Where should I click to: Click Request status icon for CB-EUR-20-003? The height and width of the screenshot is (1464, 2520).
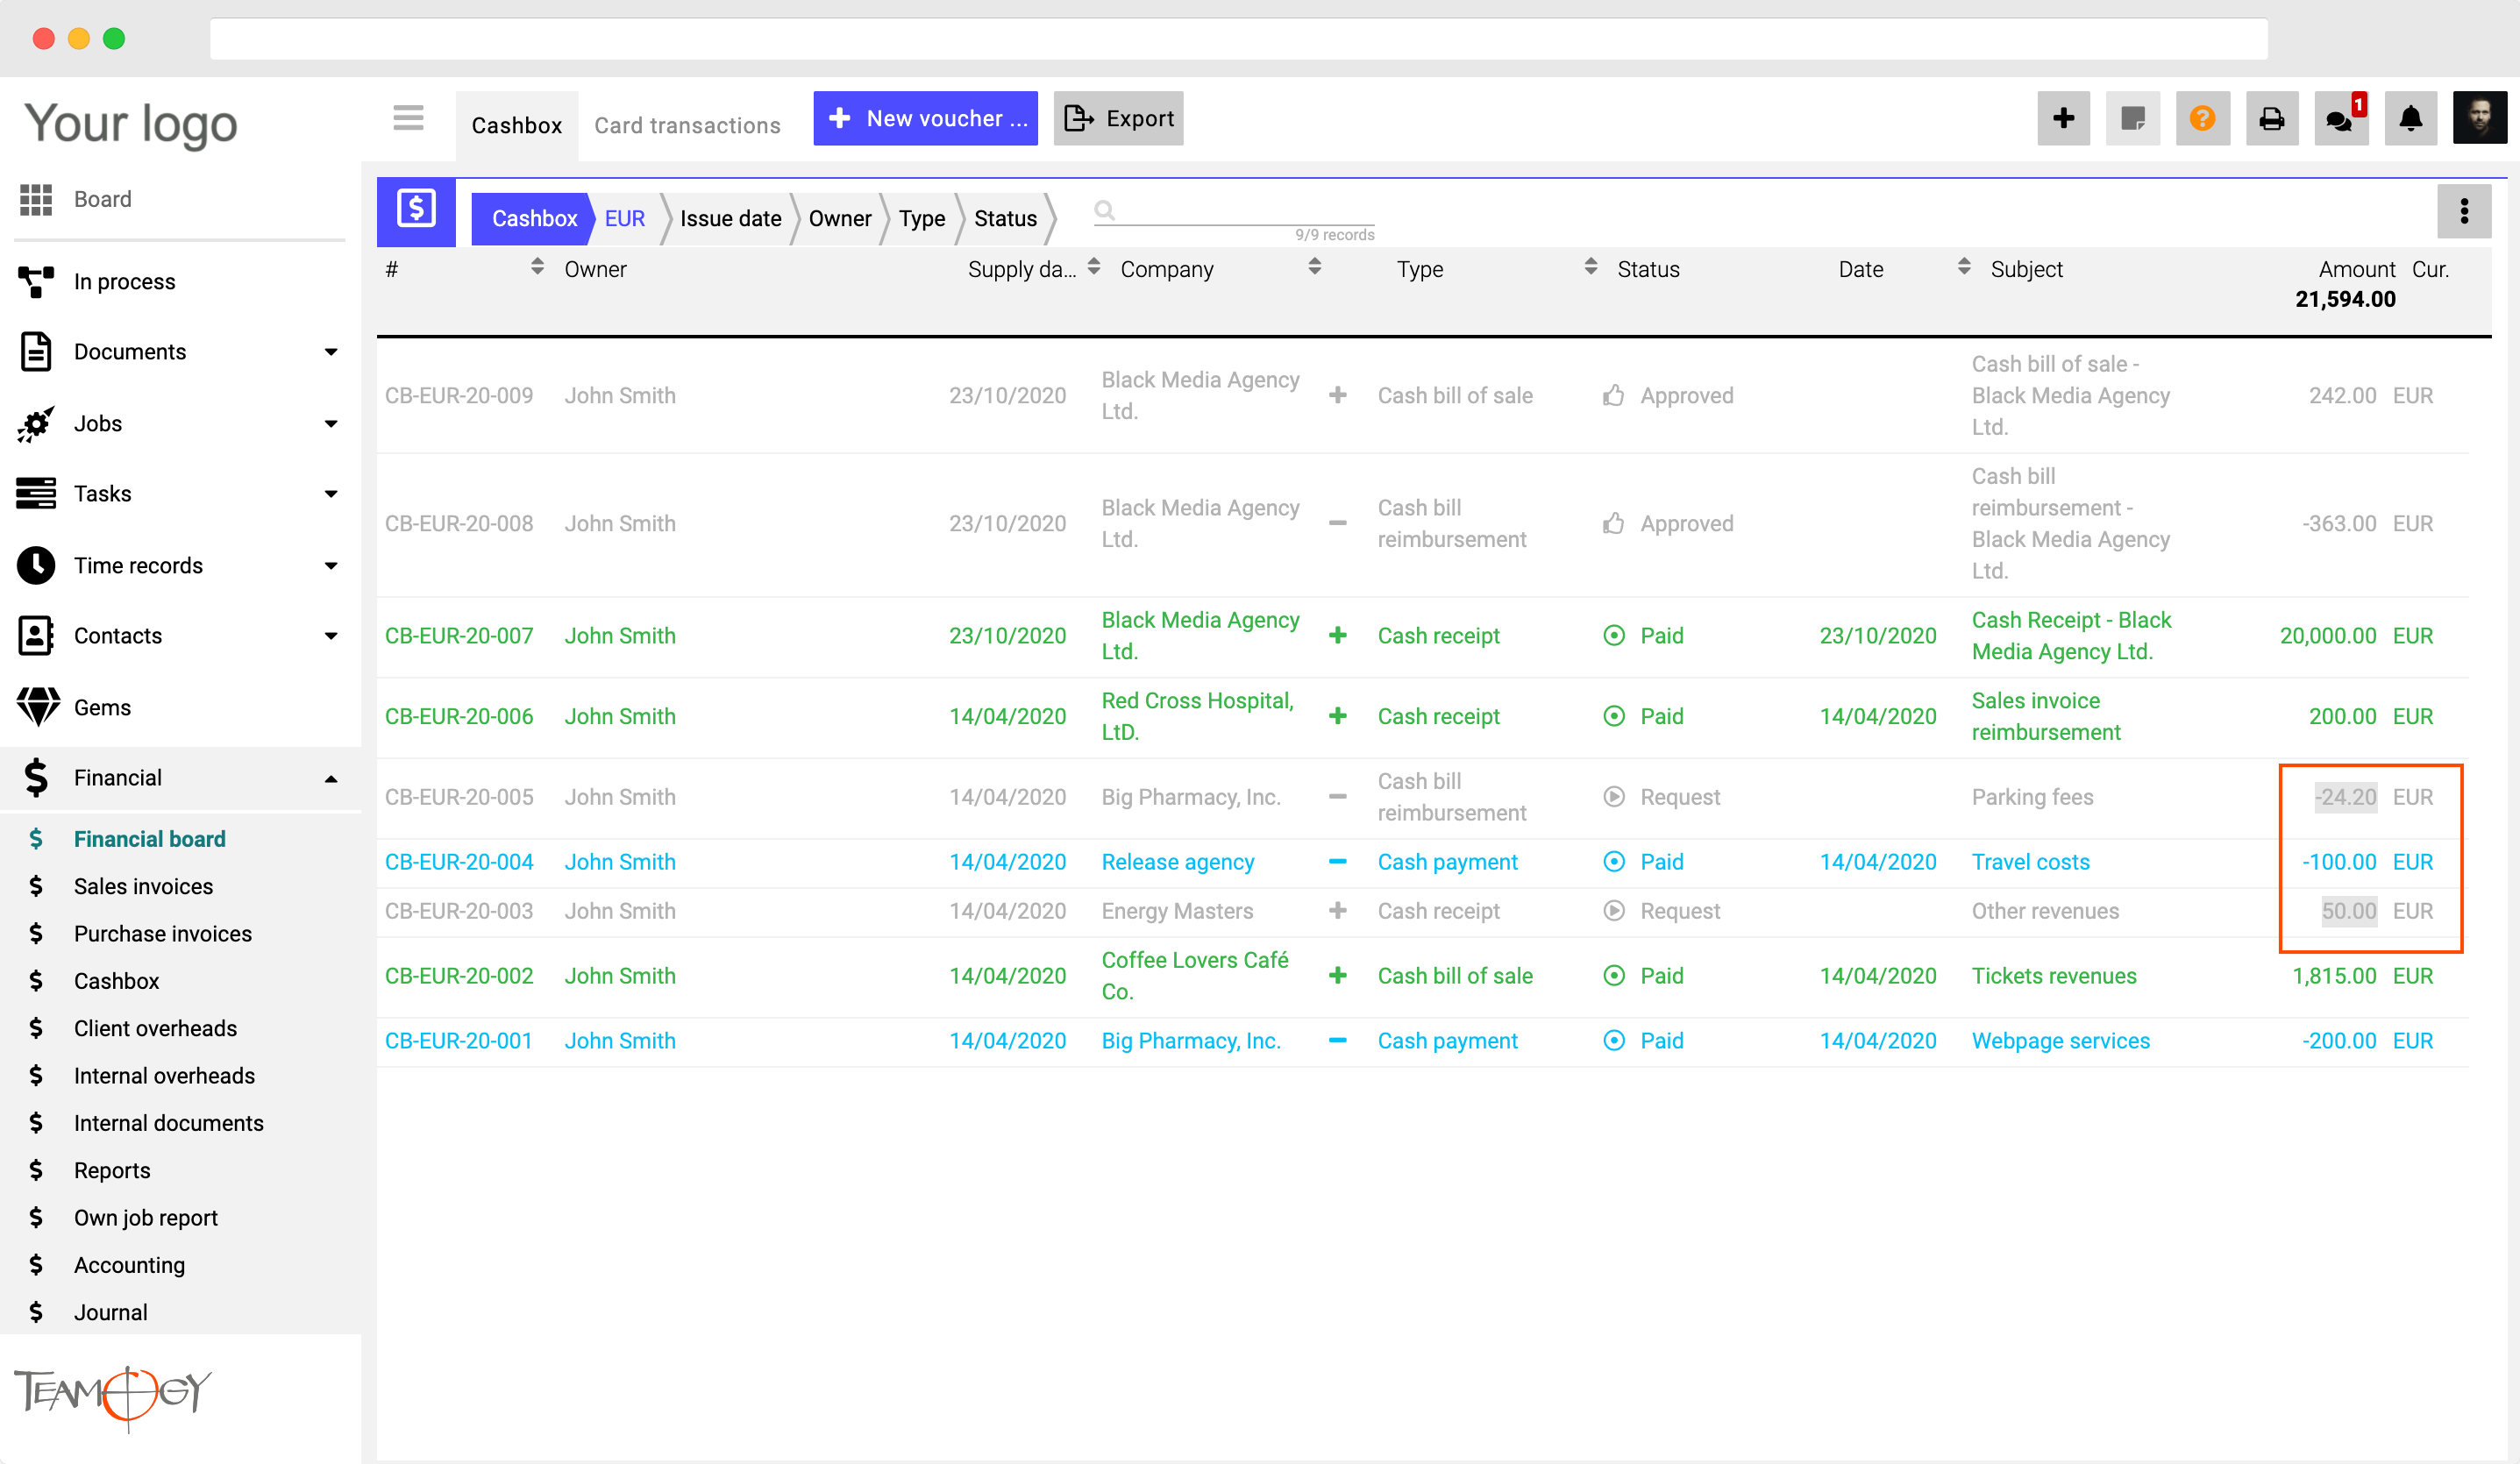[x=1613, y=911]
